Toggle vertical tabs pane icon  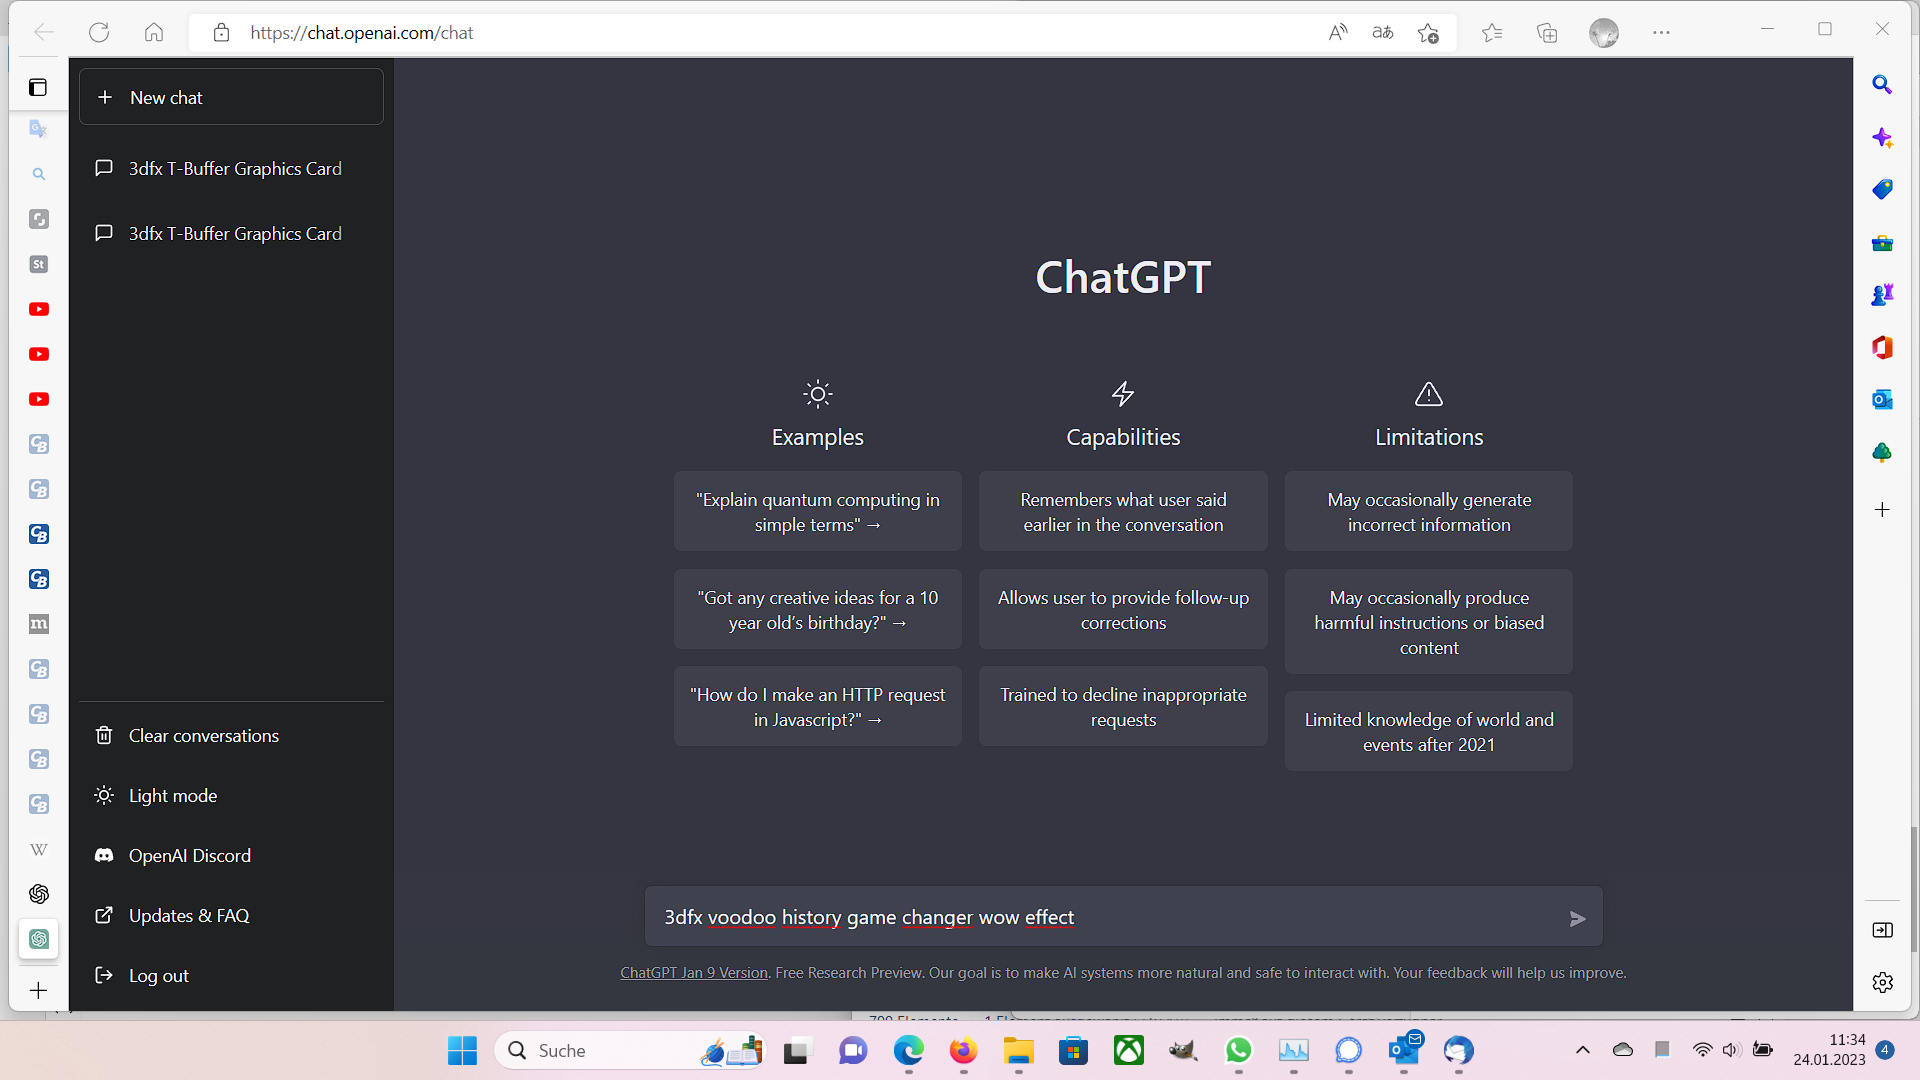pyautogui.click(x=38, y=87)
